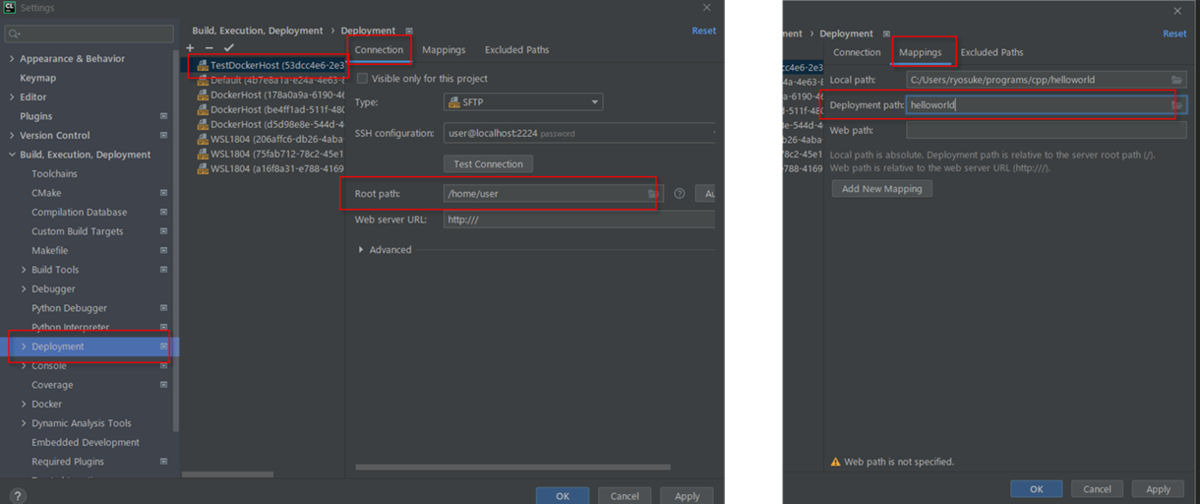Add a new deployment server with plus icon
This screenshot has height=504, width=1200.
[x=191, y=48]
